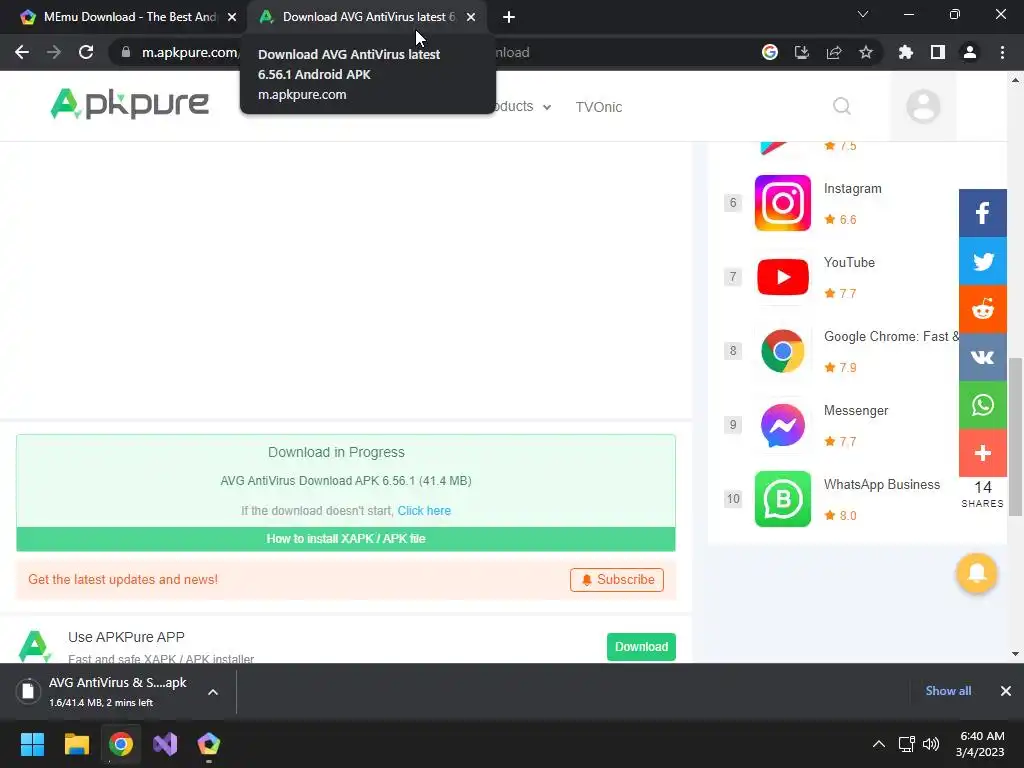This screenshot has width=1024, height=768.
Task: Open File Explorer from taskbar
Action: point(76,744)
